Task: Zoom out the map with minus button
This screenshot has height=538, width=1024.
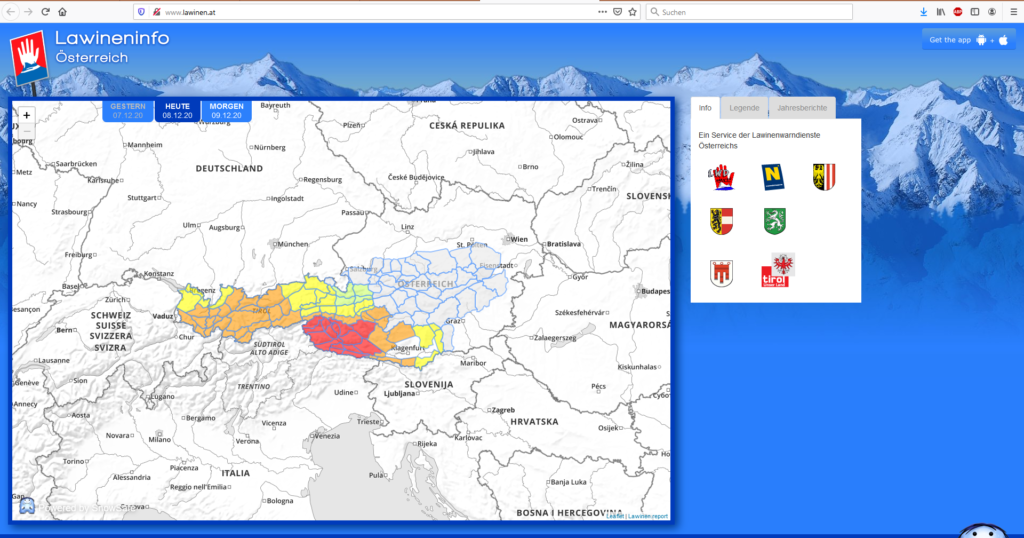Action: pyautogui.click(x=26, y=131)
